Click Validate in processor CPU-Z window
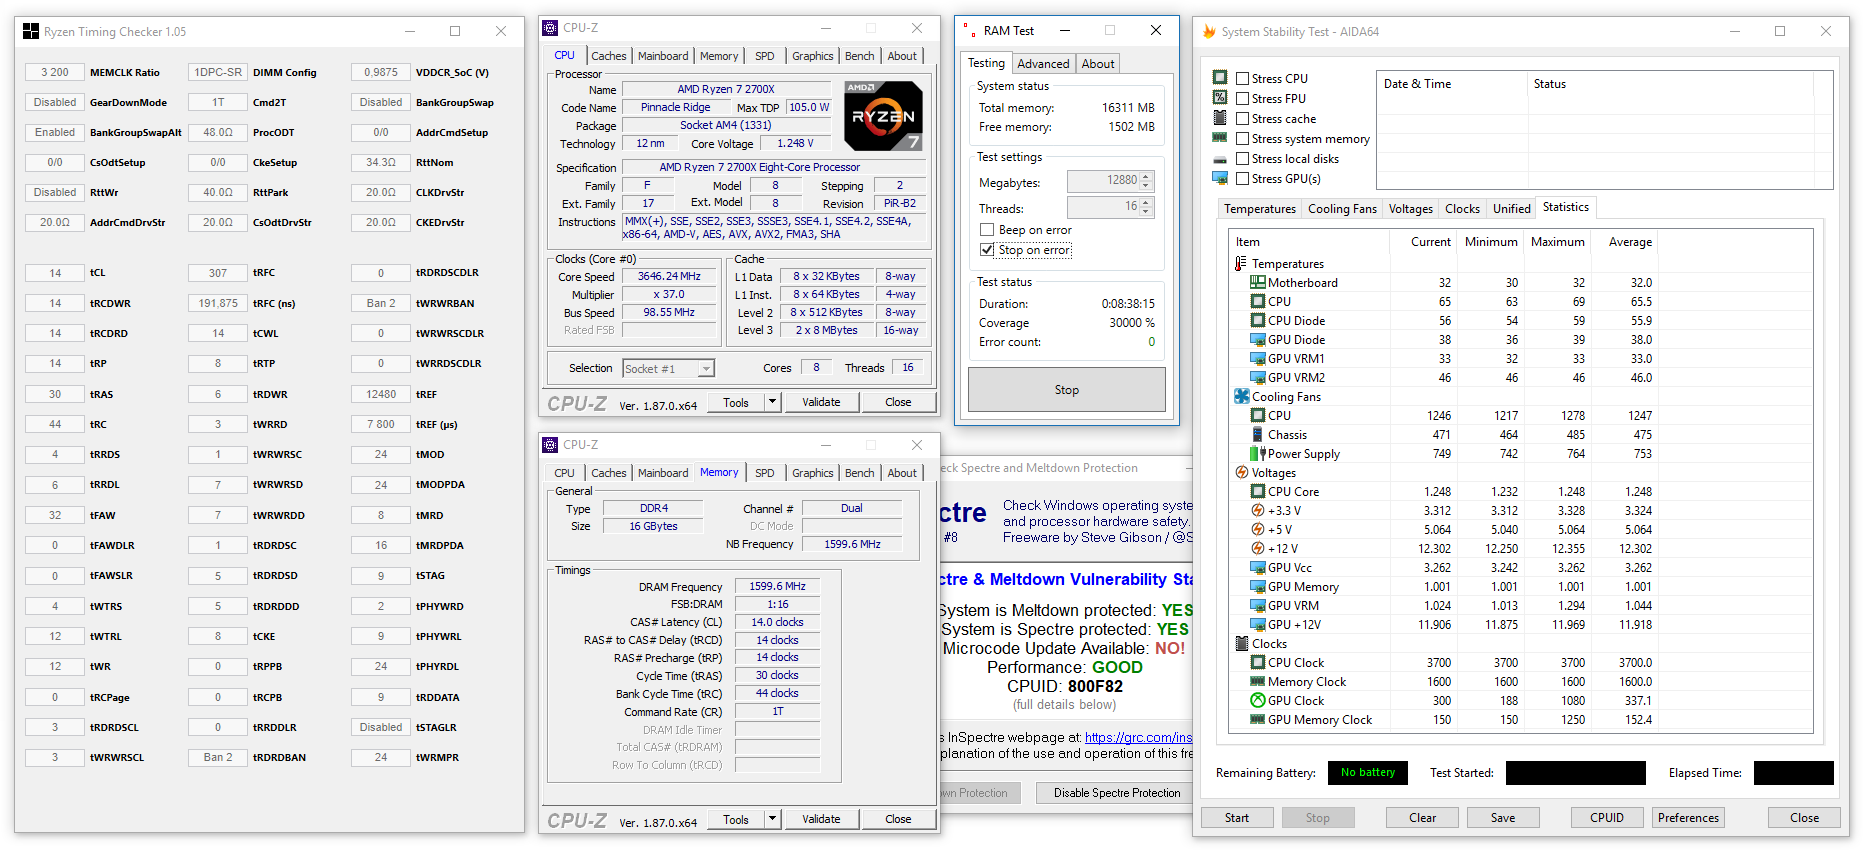 [x=821, y=402]
